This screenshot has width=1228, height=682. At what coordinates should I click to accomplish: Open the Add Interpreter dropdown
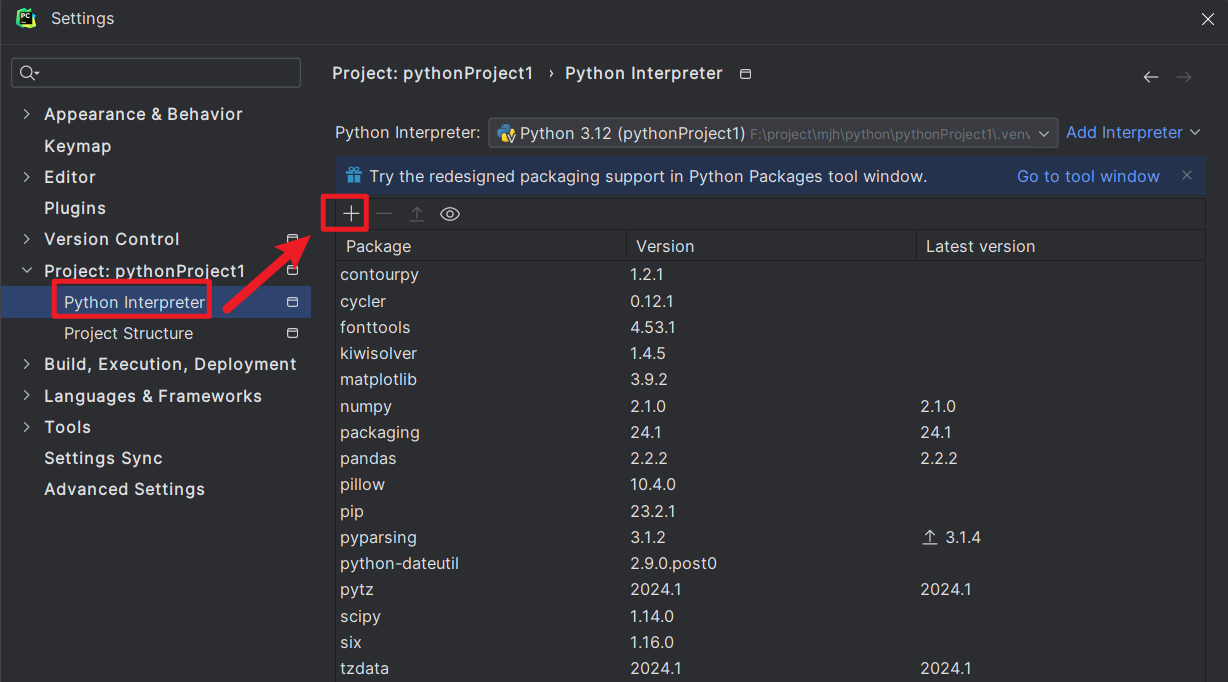[x=1133, y=133]
